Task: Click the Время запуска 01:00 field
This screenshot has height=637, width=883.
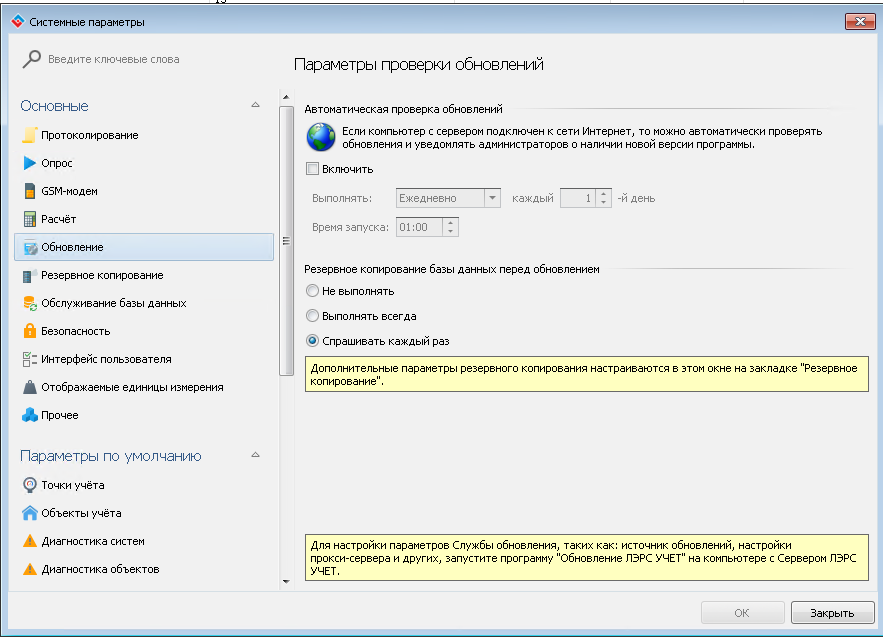Action: [x=420, y=227]
